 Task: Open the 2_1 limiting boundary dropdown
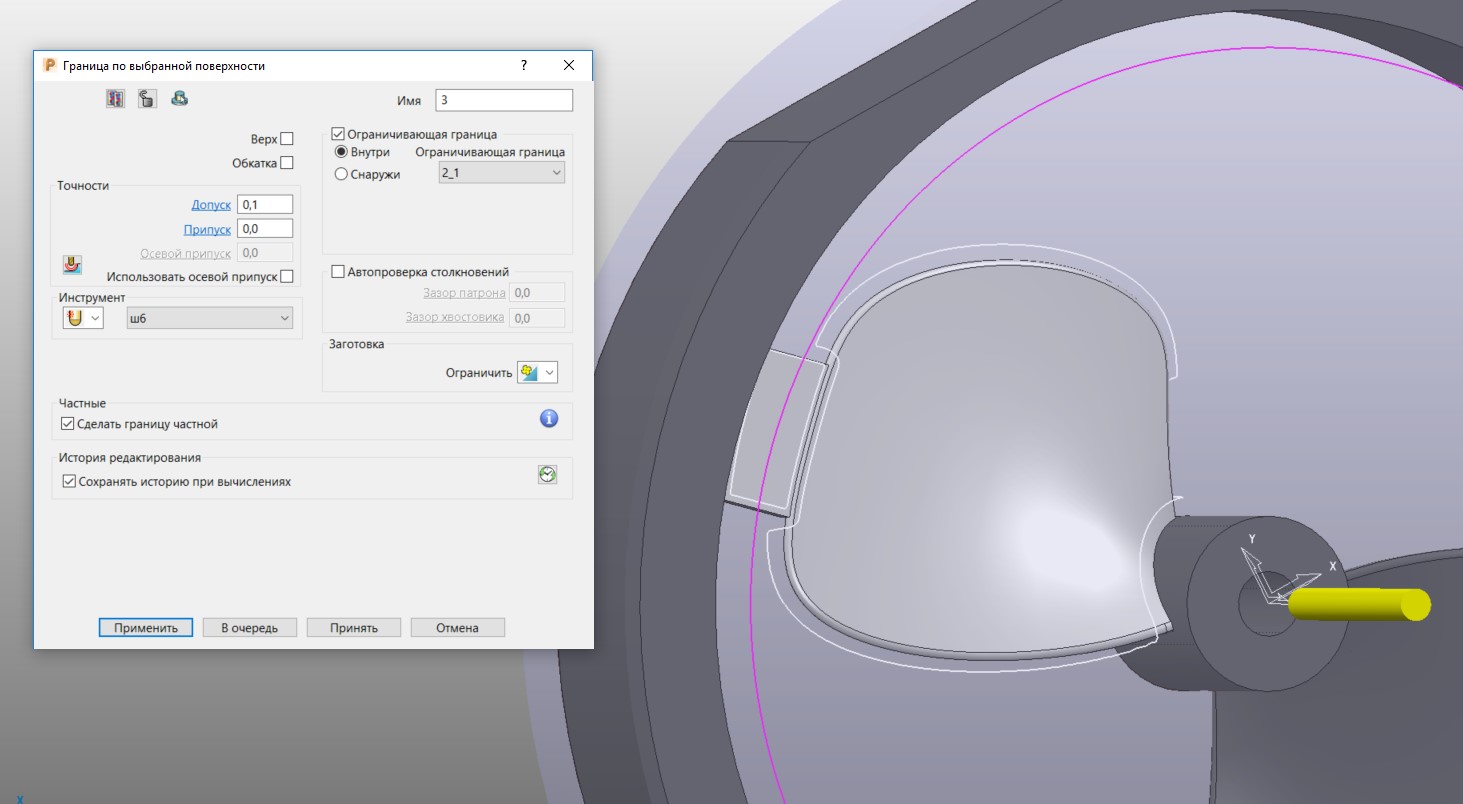tap(502, 173)
